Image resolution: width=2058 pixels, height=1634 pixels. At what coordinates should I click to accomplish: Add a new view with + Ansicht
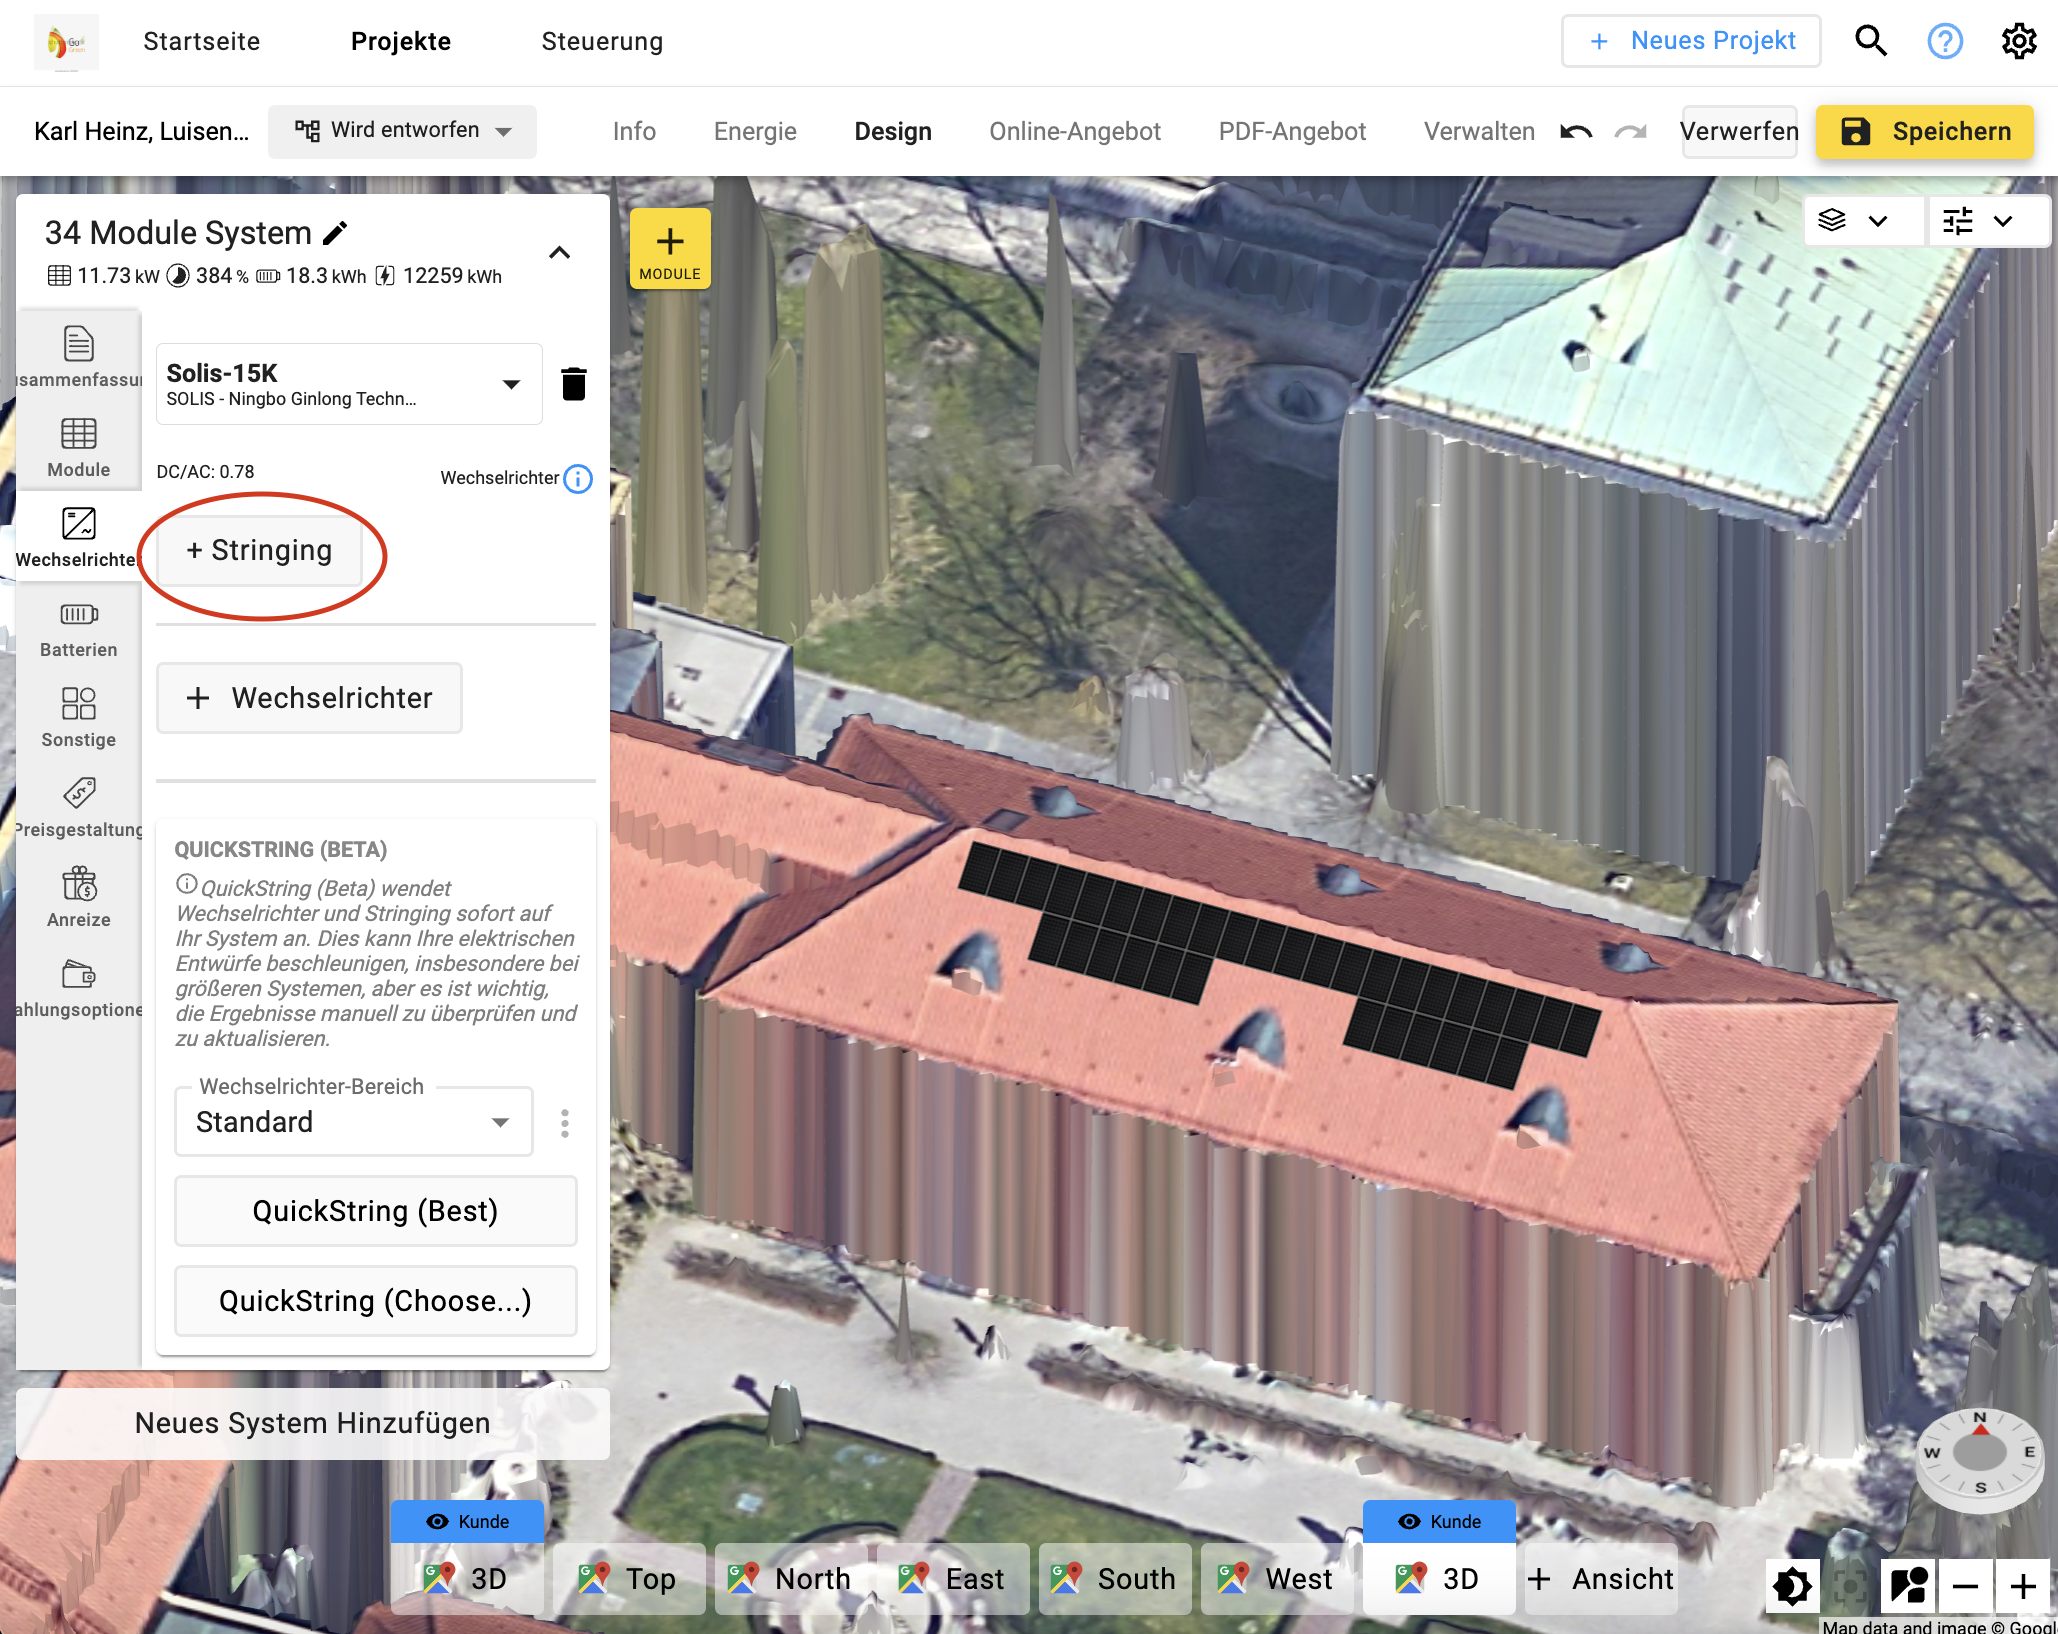(1601, 1579)
